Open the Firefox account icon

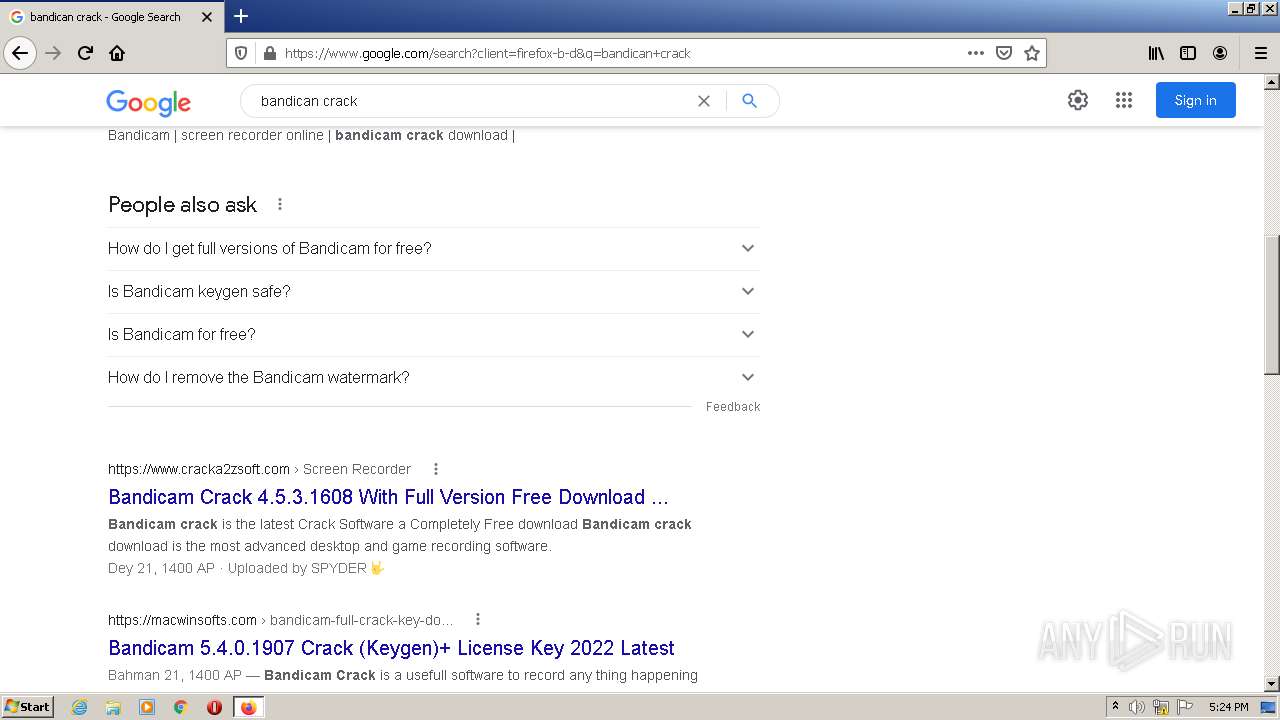[1220, 53]
